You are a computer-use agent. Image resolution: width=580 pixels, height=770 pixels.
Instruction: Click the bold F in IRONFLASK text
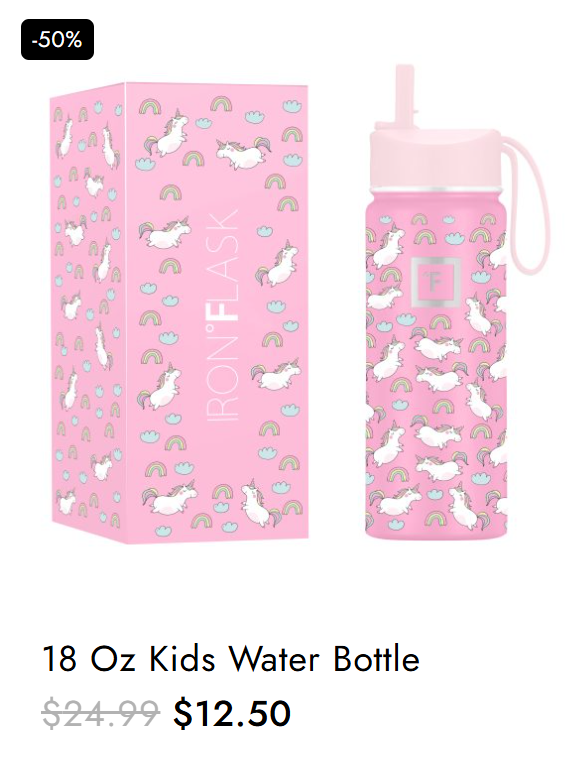pyautogui.click(x=228, y=307)
